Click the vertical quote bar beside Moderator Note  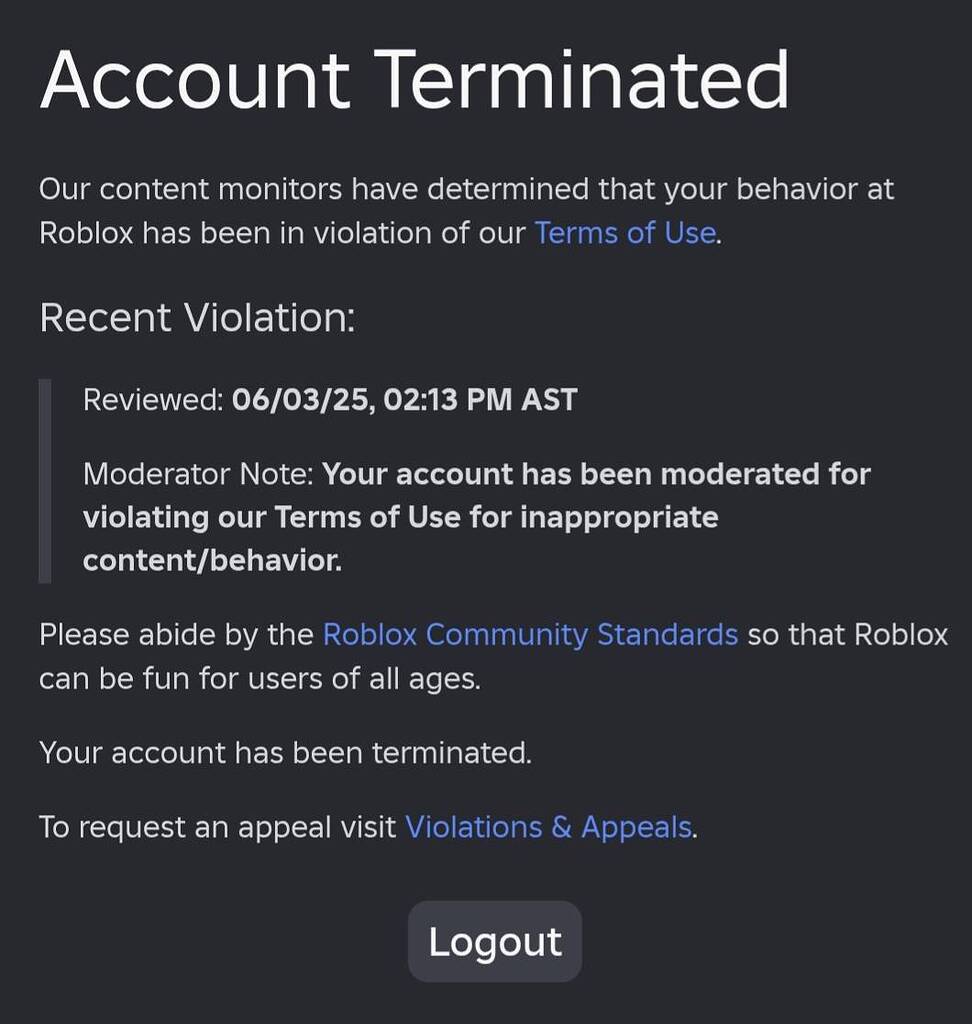pos(44,480)
